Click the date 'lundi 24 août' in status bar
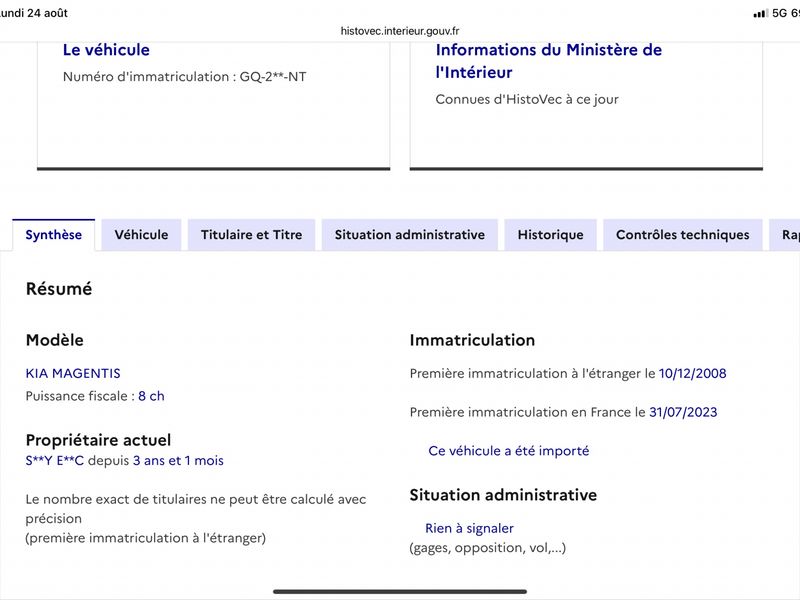This screenshot has height=600, width=800. tap(34, 13)
